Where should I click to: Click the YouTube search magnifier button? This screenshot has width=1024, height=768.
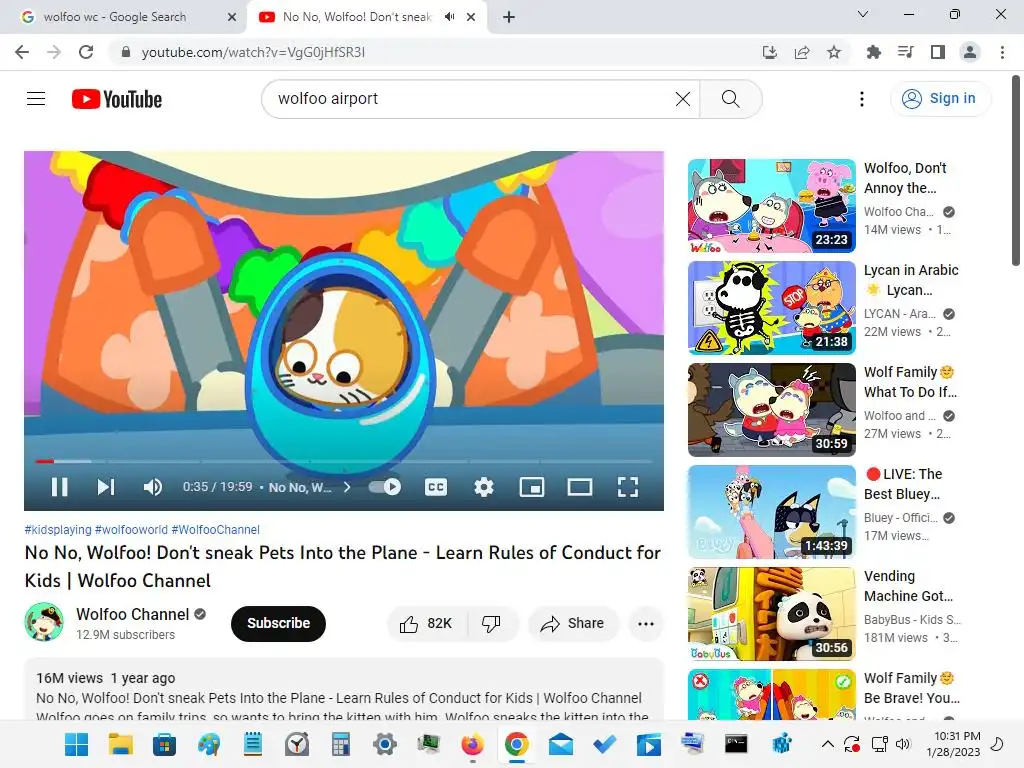(x=730, y=99)
